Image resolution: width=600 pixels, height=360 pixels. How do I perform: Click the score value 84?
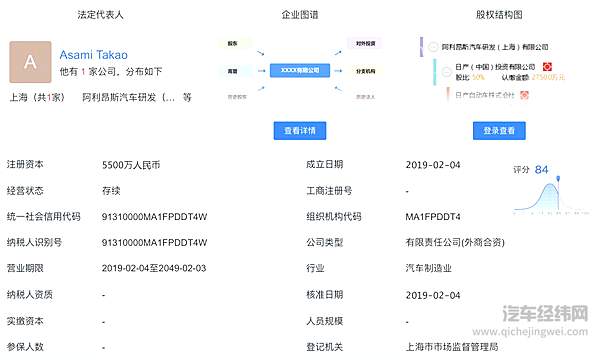click(541, 169)
